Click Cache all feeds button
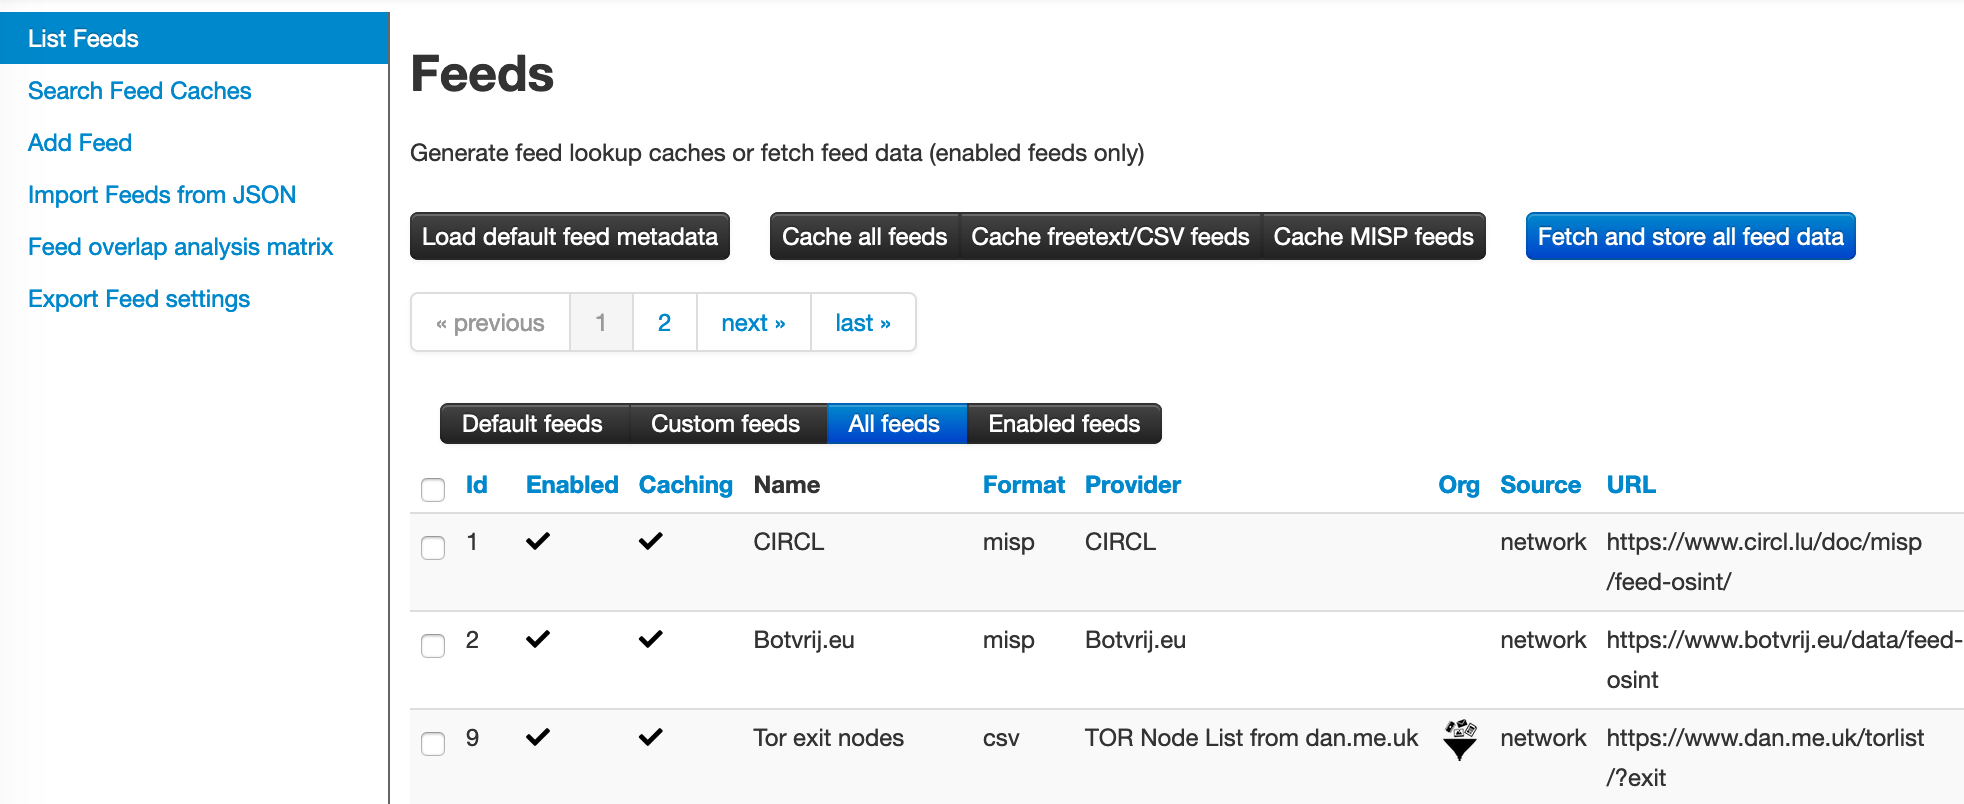Screen dimensions: 1964x804 point(864,237)
